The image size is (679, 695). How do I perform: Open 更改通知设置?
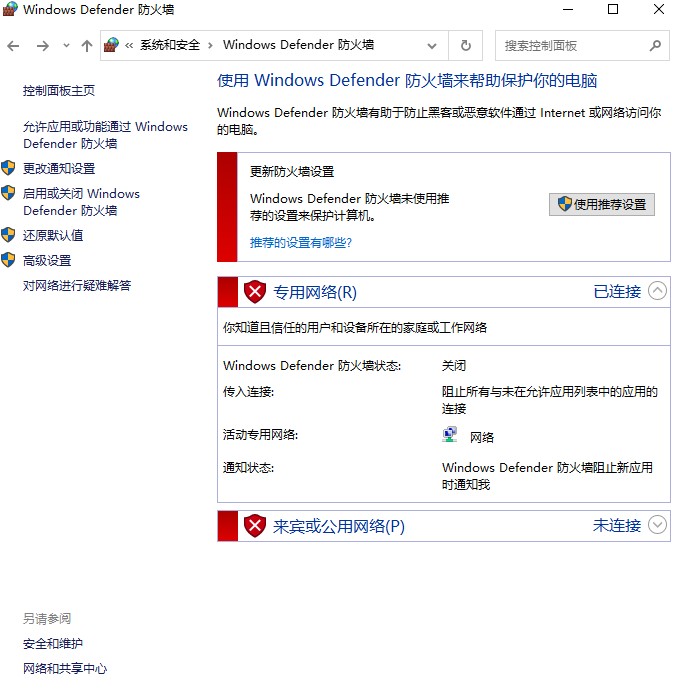59,168
